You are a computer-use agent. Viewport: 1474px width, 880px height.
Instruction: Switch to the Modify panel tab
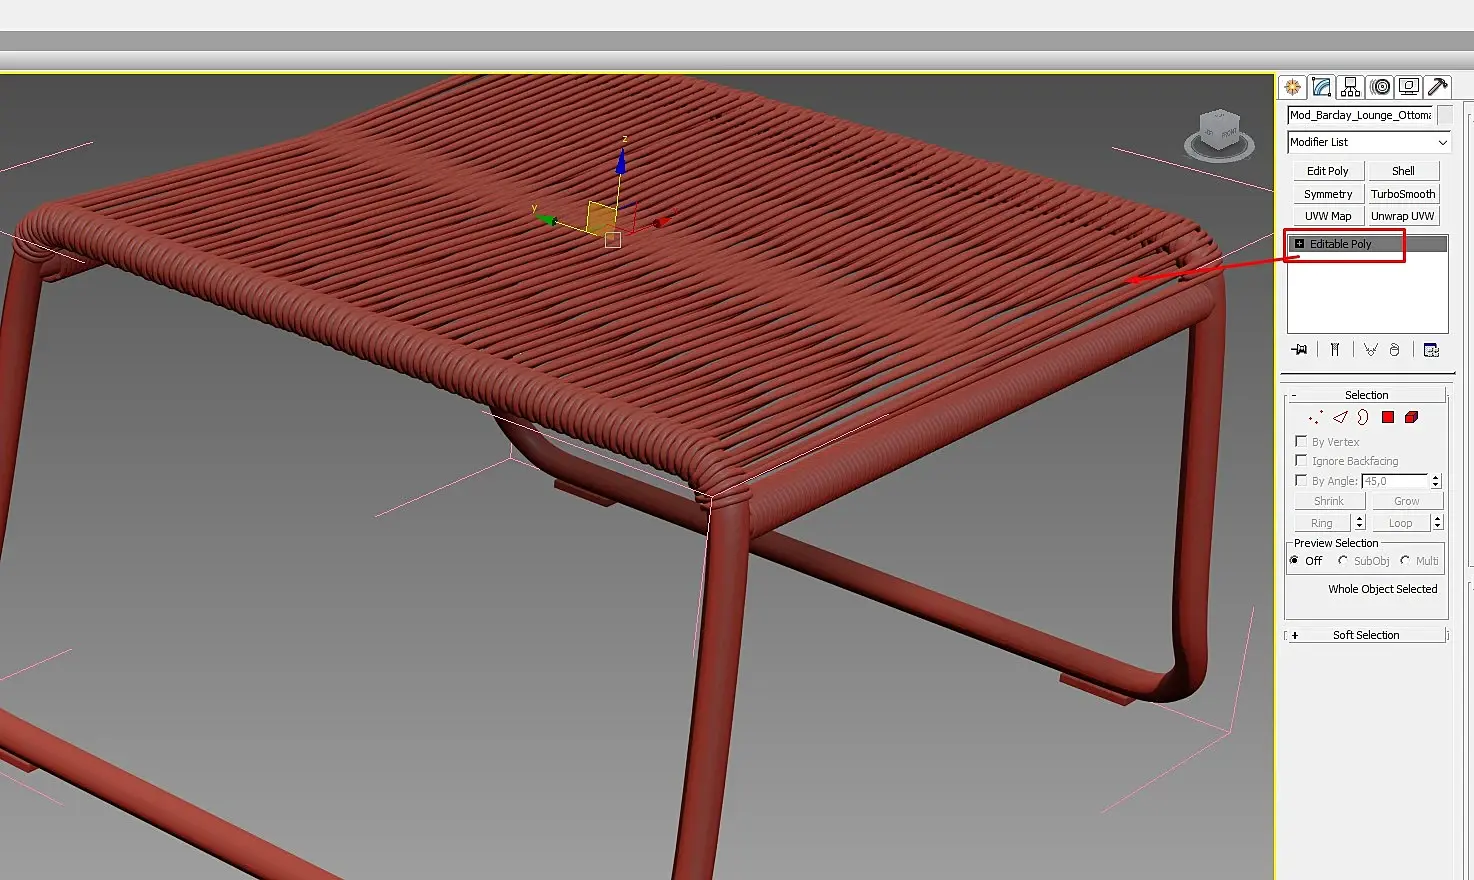1322,87
